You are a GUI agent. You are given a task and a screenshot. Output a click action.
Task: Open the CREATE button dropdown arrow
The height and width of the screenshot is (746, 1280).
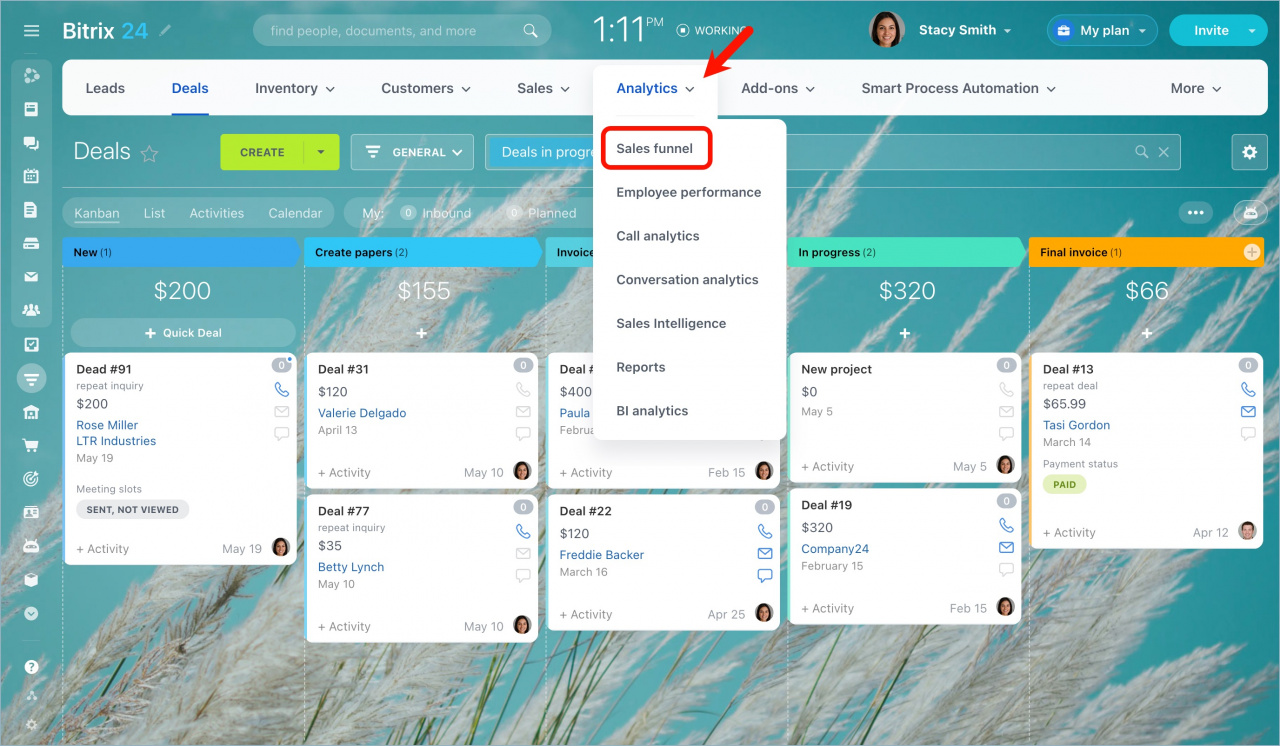coord(321,152)
